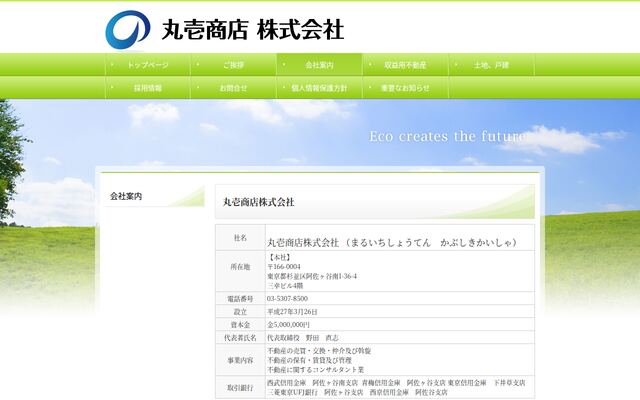Click the 丸壱商店 株式会社 header title
The width and height of the screenshot is (640, 400).
click(253, 30)
